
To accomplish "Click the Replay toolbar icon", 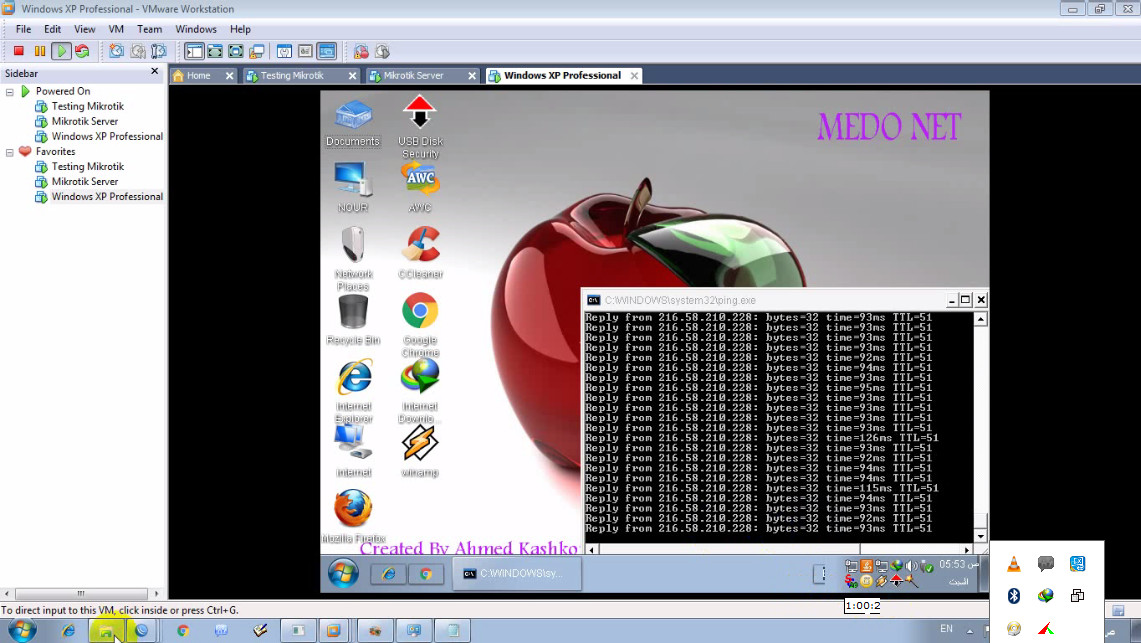I will pyautogui.click(x=382, y=51).
